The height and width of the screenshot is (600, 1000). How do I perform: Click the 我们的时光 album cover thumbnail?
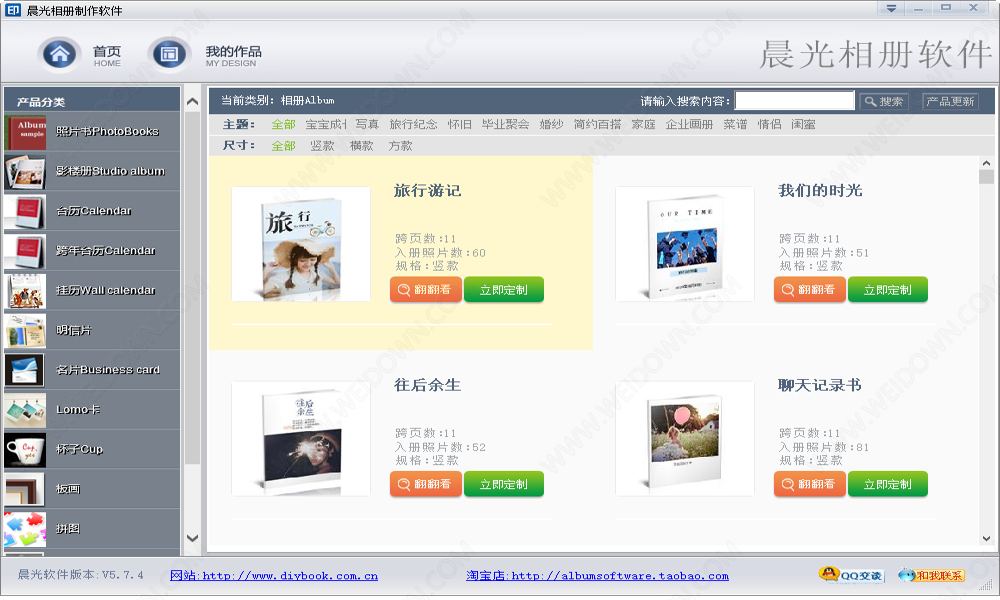point(685,244)
